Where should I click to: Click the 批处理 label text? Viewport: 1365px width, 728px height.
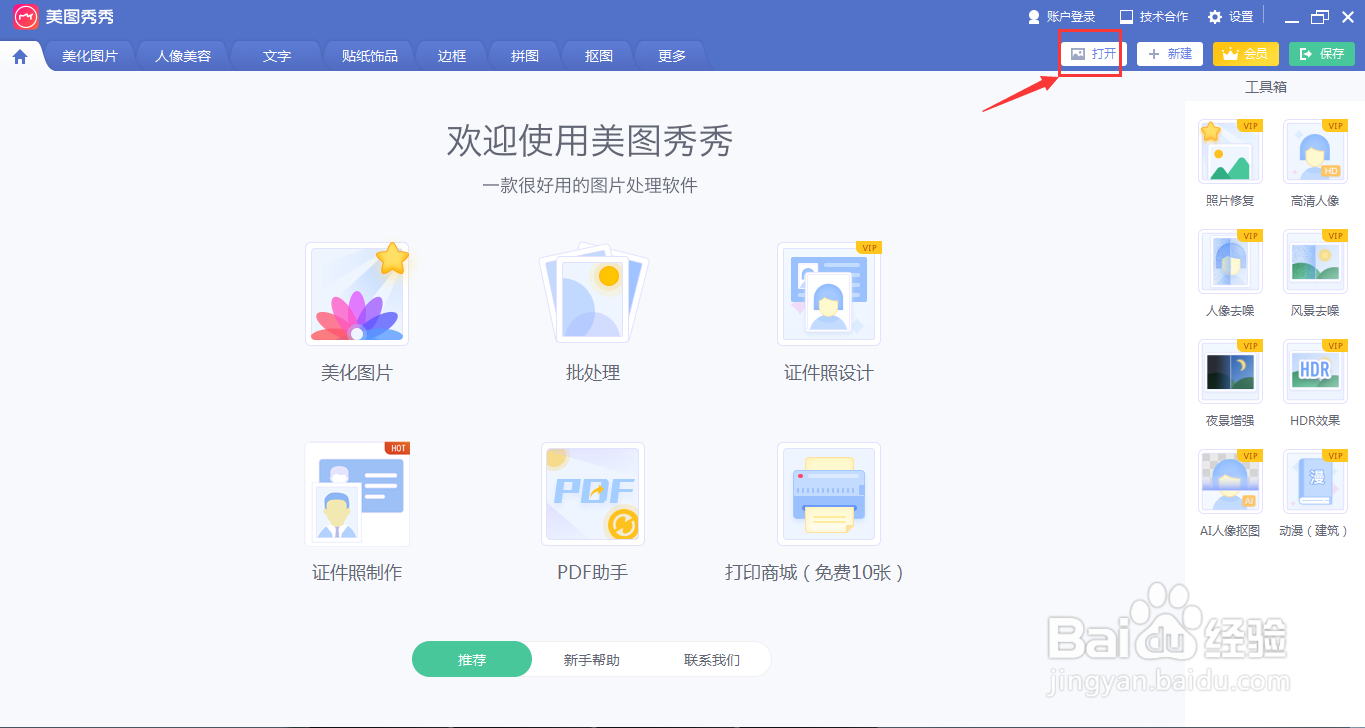pyautogui.click(x=593, y=373)
